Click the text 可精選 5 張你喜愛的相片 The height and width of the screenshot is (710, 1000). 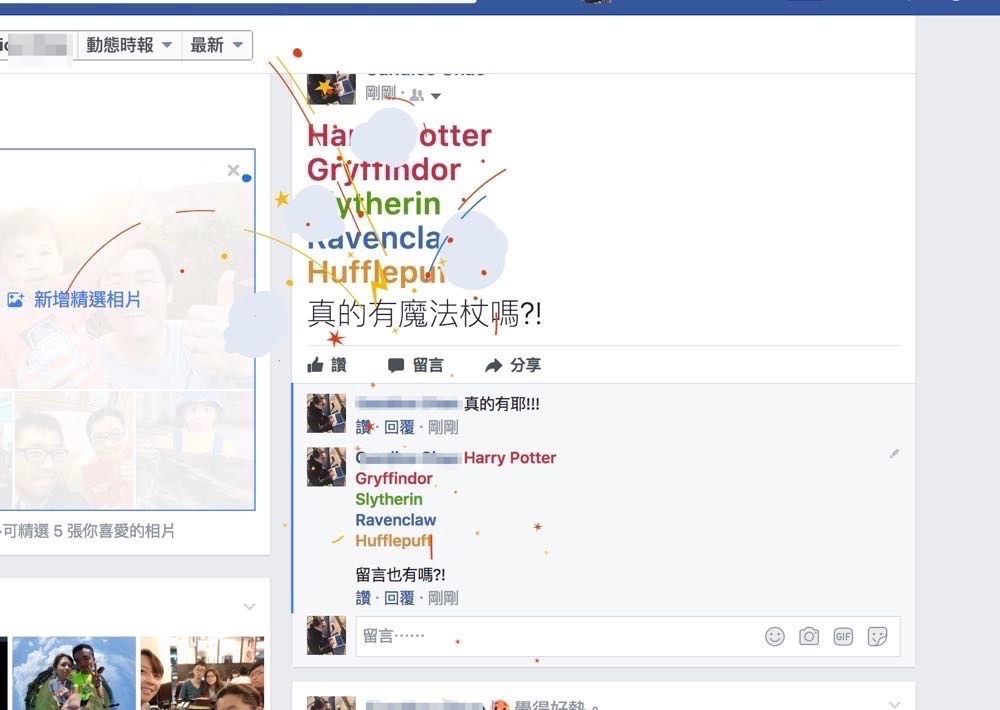pyautogui.click(x=88, y=531)
